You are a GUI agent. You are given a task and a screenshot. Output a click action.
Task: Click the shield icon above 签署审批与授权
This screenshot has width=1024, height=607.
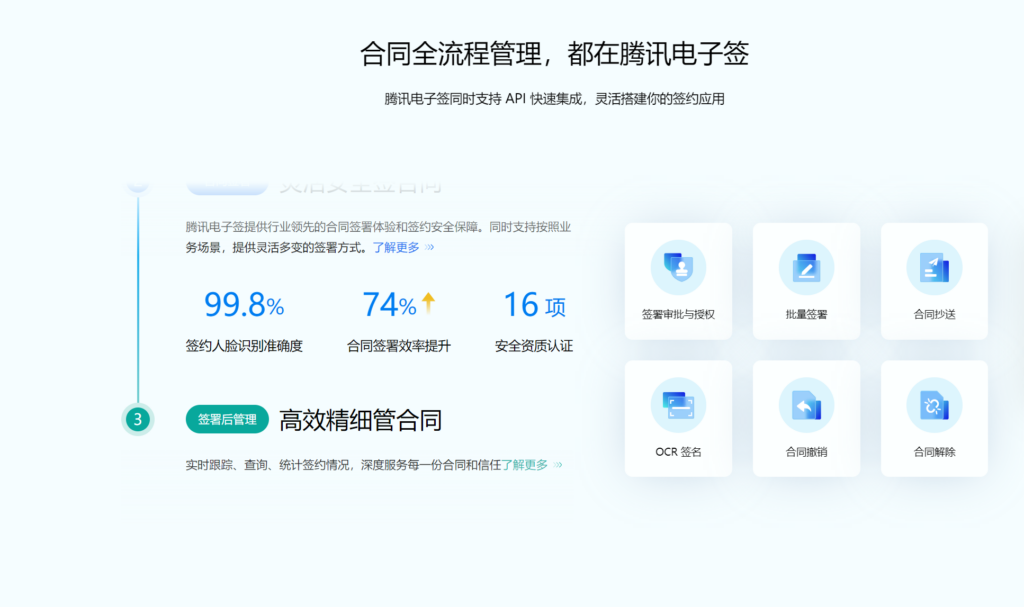point(678,265)
